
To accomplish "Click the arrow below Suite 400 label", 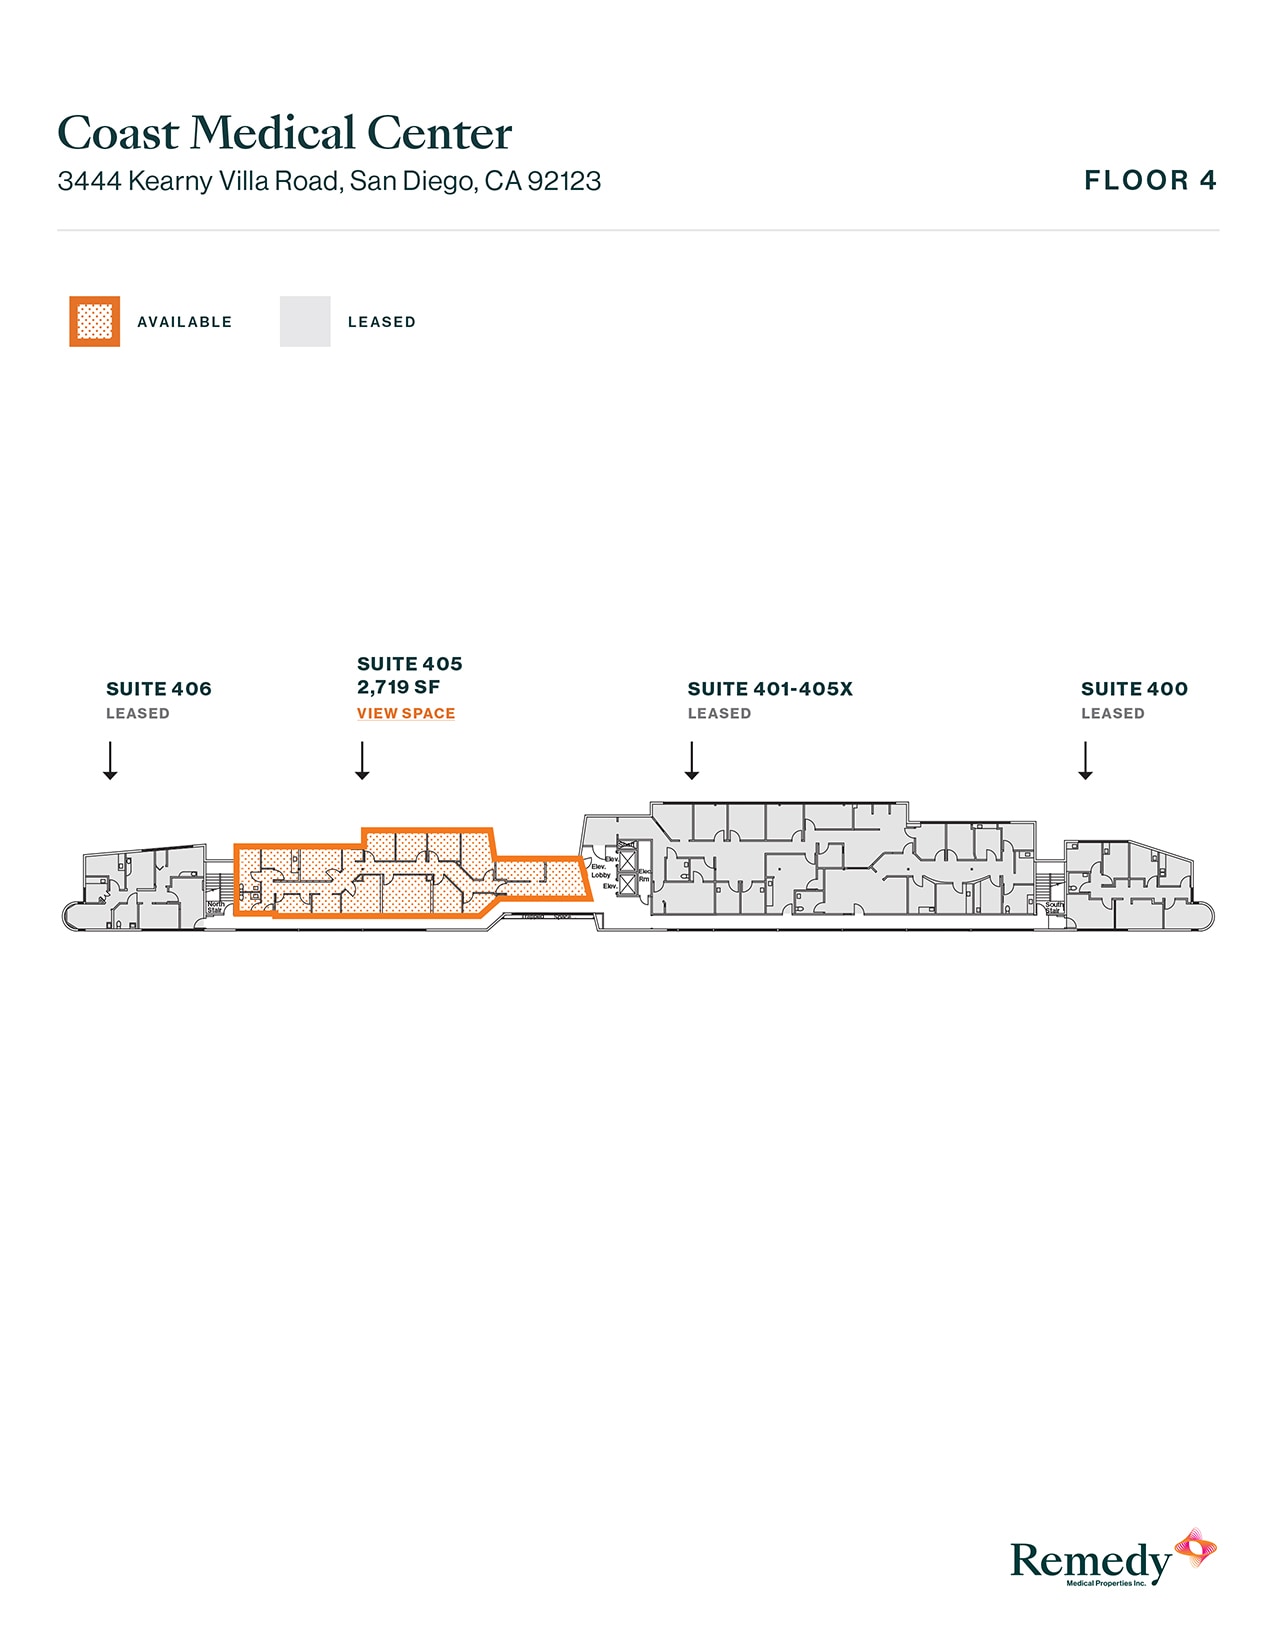I will point(1086,760).
